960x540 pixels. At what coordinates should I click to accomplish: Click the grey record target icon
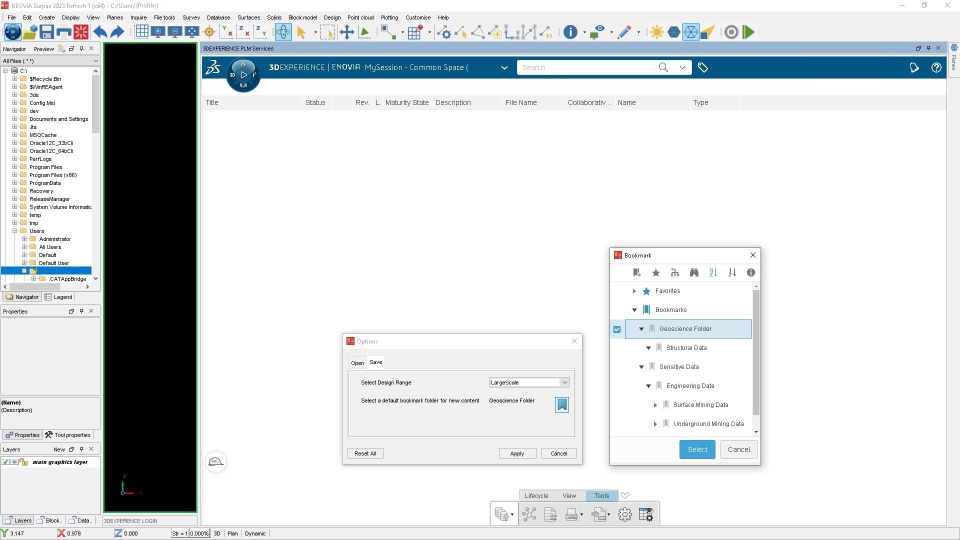731,32
